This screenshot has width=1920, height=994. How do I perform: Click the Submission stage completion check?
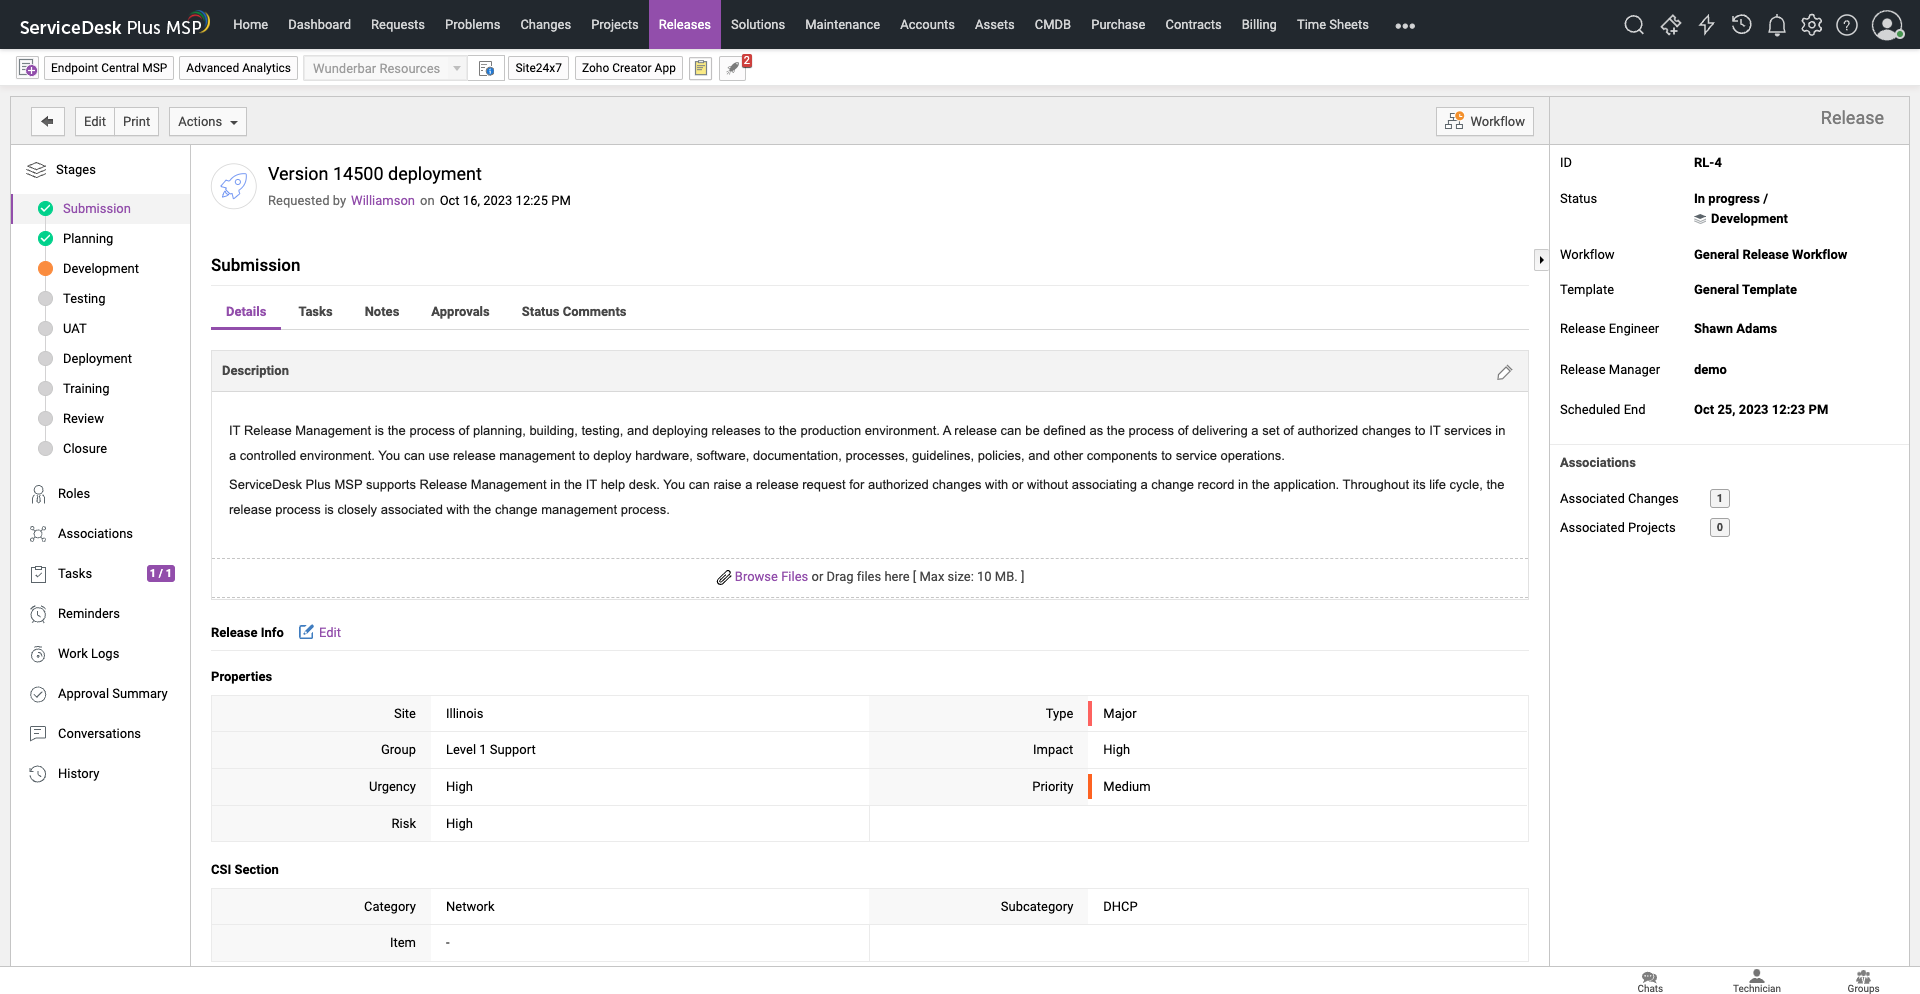click(x=45, y=208)
